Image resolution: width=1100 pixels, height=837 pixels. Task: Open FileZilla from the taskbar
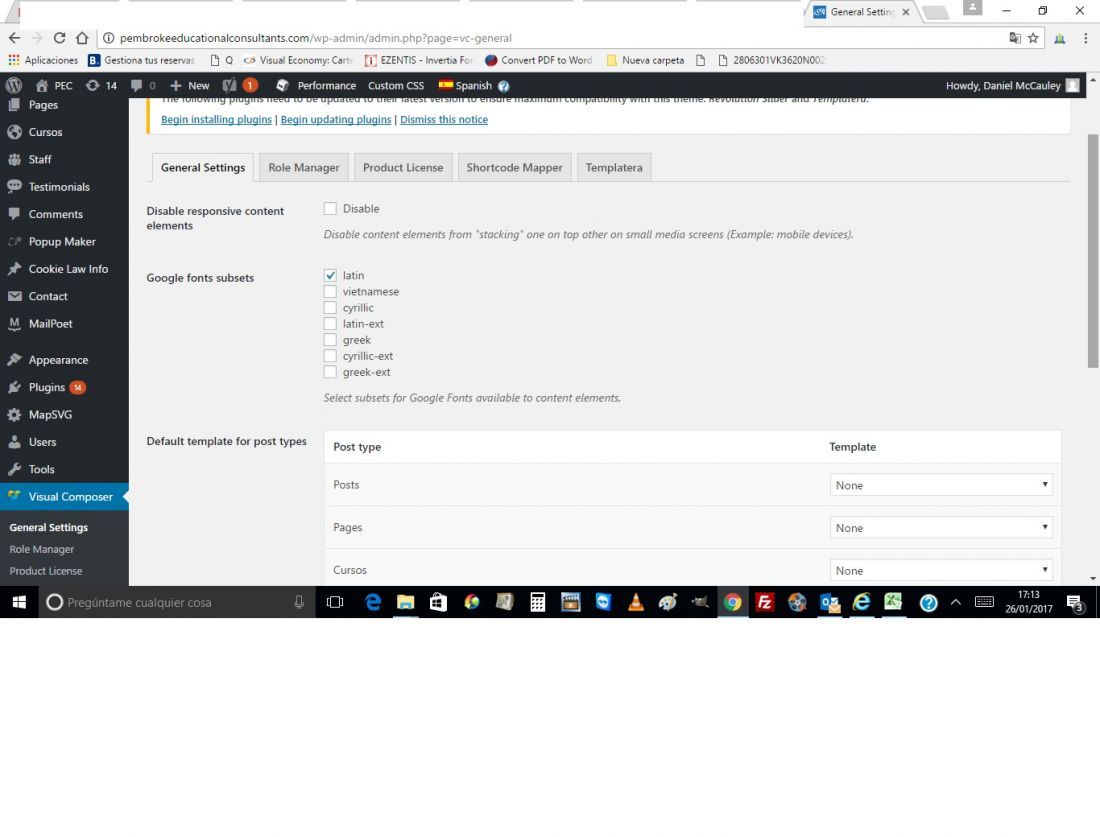(x=765, y=602)
